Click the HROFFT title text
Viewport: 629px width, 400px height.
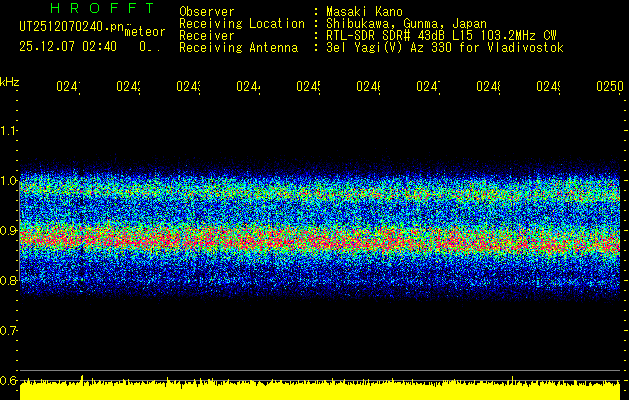(103, 8)
